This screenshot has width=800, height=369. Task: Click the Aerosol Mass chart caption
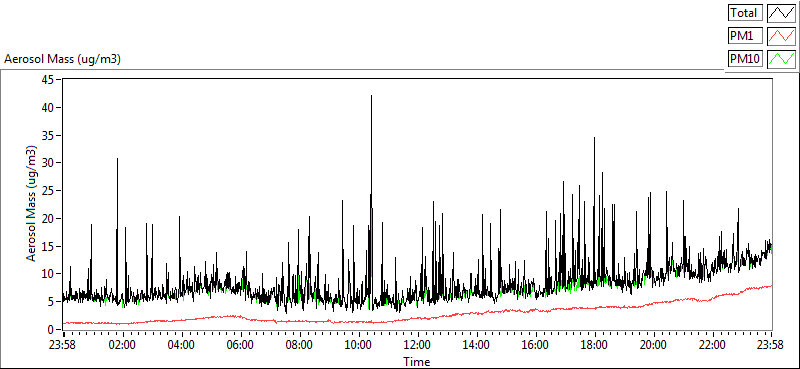pyautogui.click(x=62, y=59)
